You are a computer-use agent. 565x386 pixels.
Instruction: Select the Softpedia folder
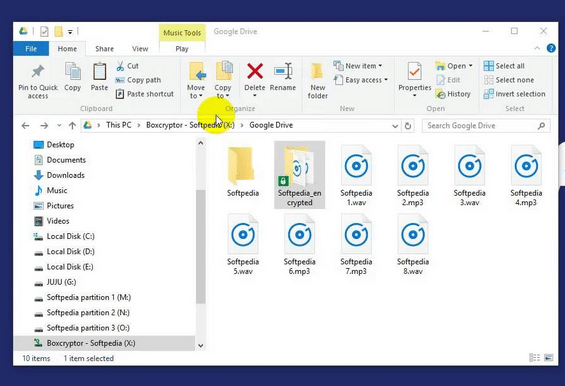pos(243,173)
